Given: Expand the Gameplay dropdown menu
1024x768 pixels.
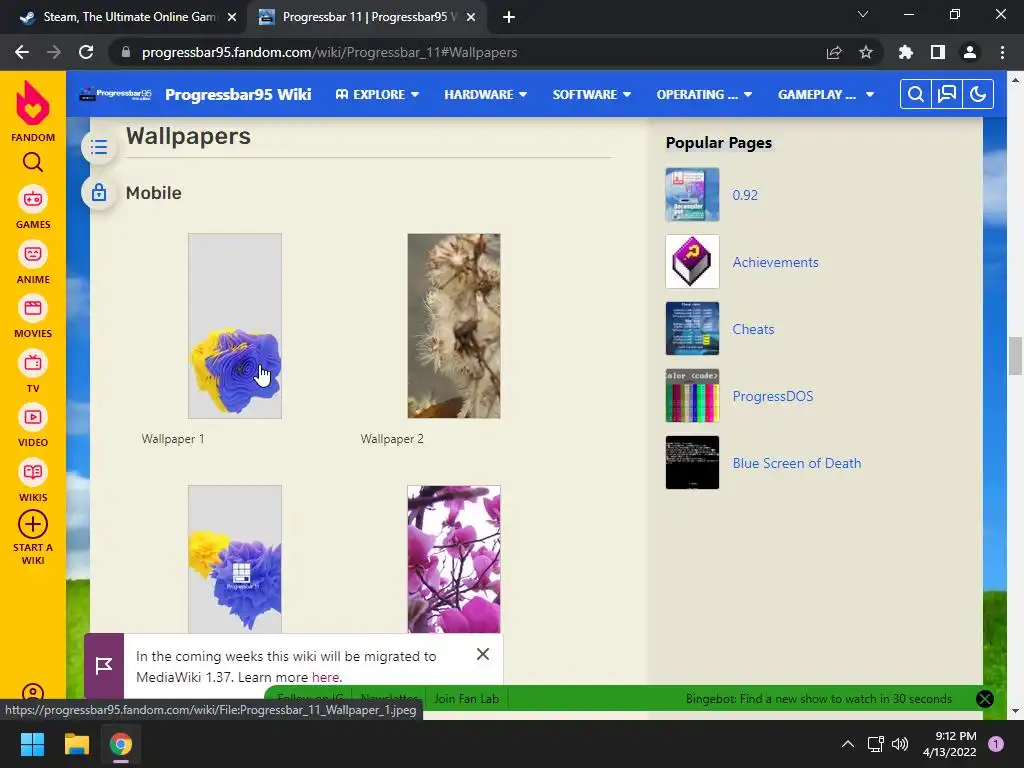Looking at the screenshot, I should (x=825, y=95).
